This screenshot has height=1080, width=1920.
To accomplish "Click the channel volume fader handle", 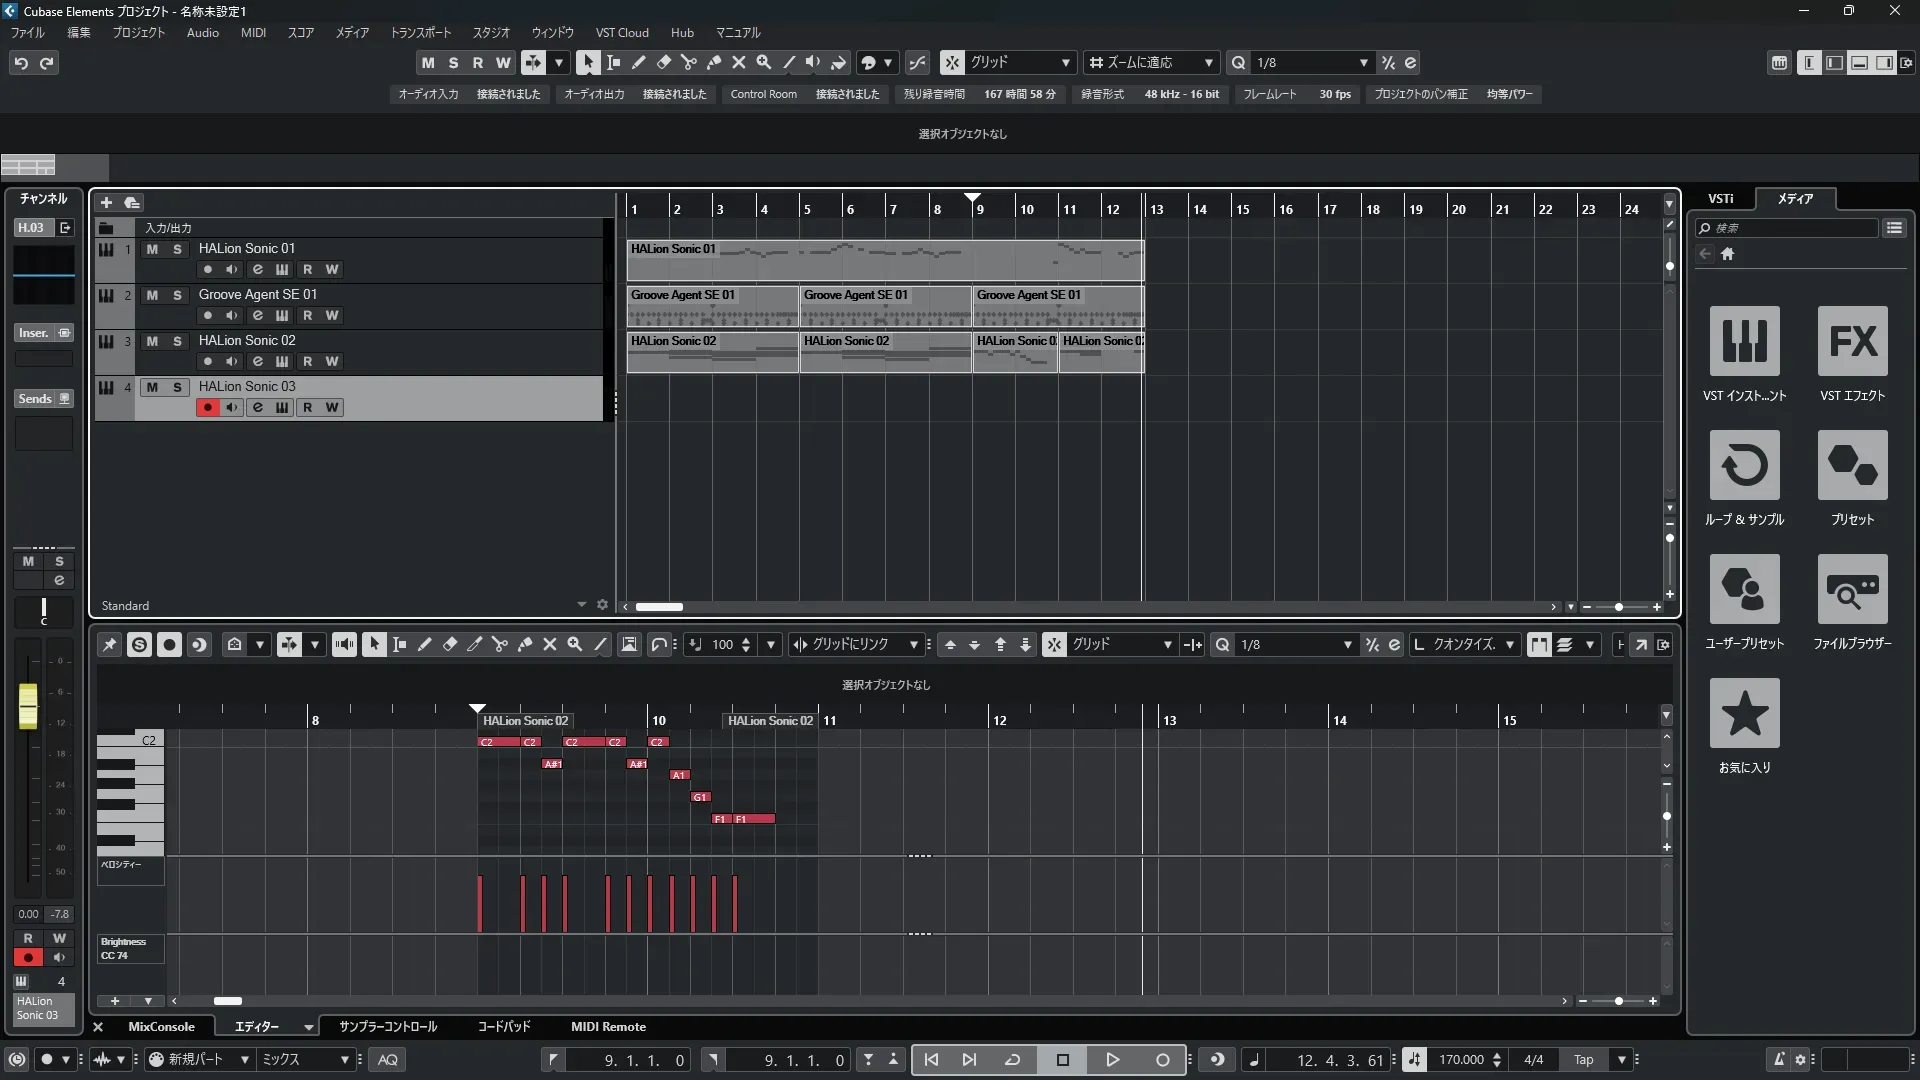I will point(28,705).
